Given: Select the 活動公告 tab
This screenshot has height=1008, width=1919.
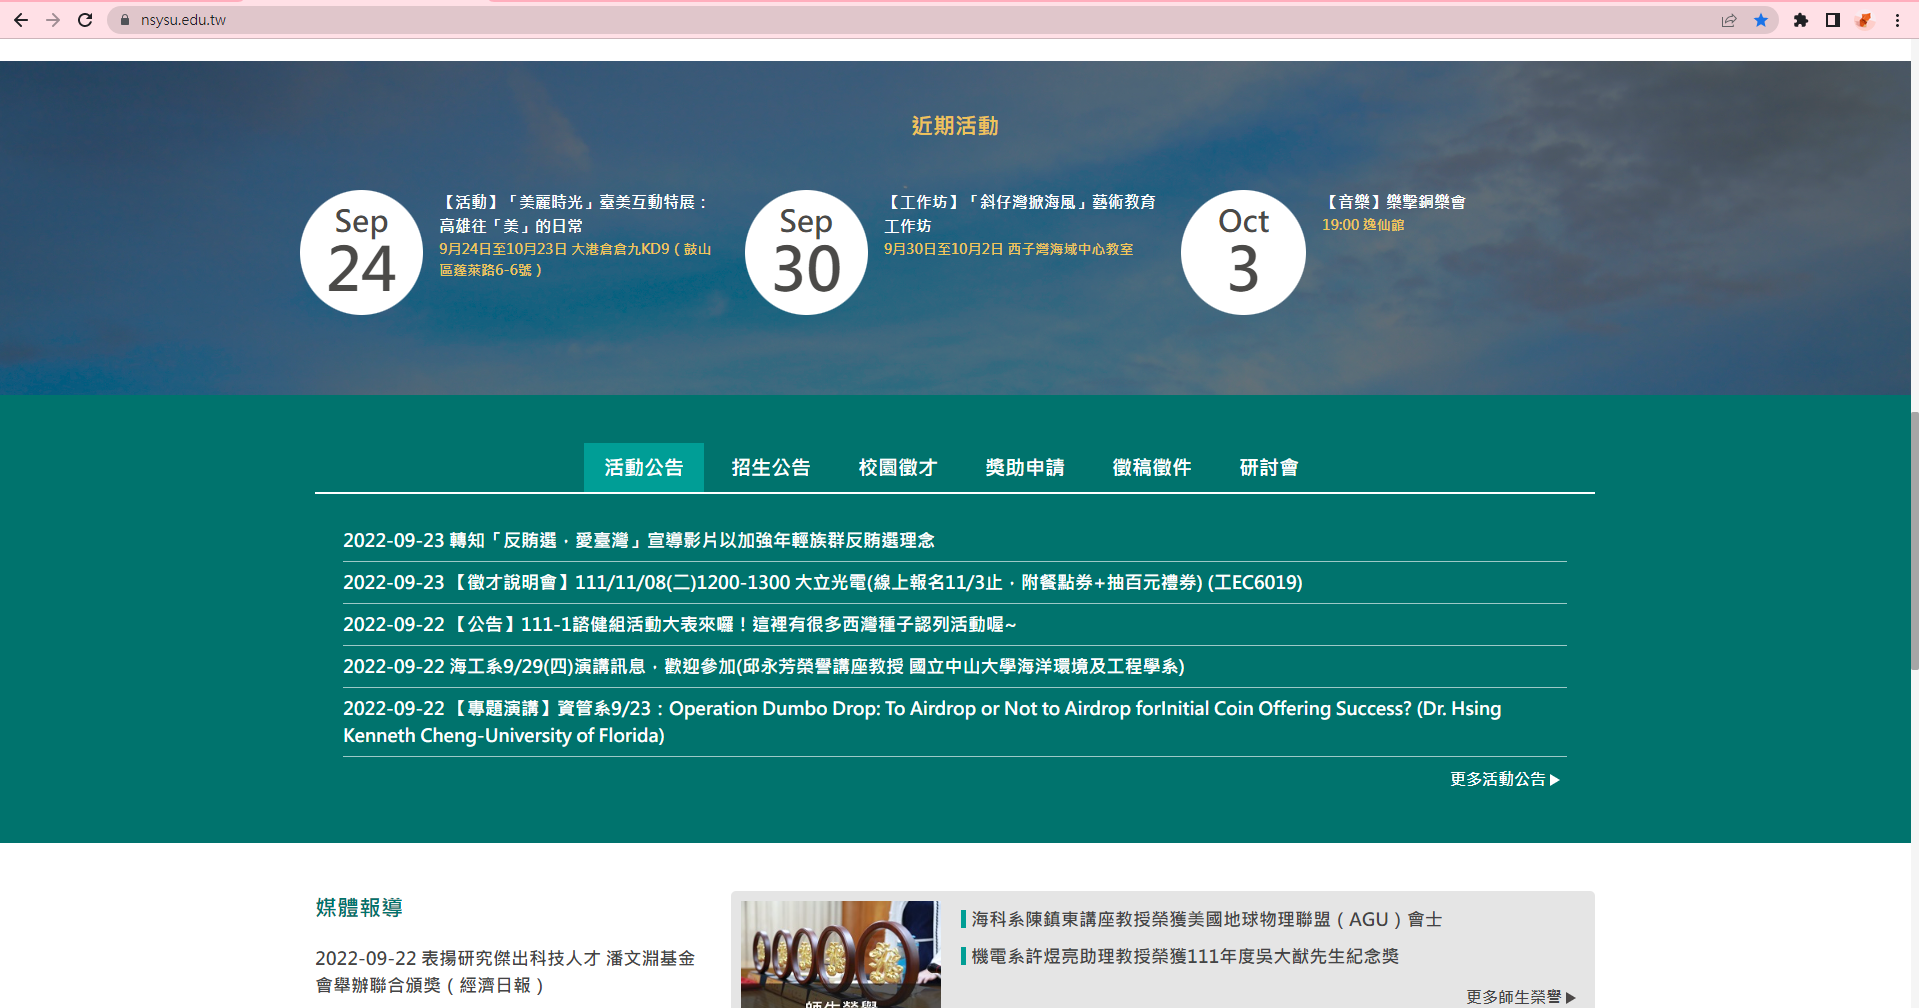Looking at the screenshot, I should pyautogui.click(x=644, y=467).
